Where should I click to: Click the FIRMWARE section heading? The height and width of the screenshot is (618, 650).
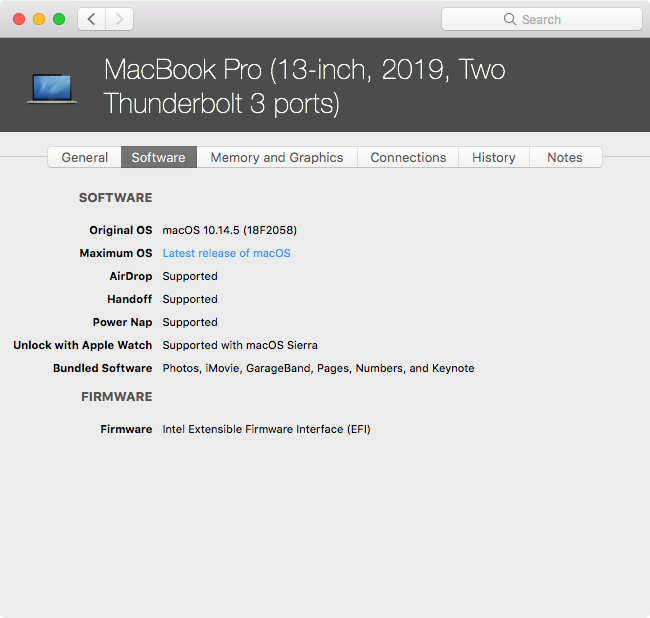(x=116, y=397)
